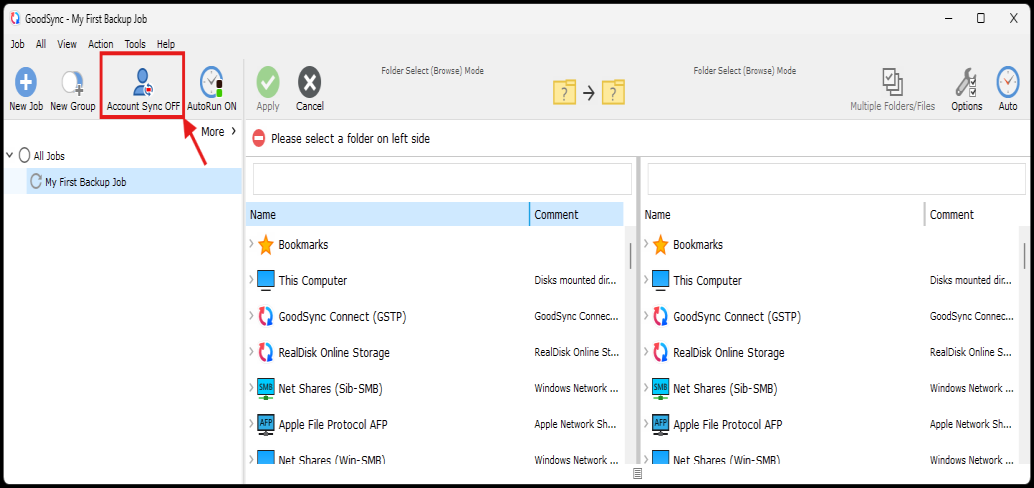This screenshot has width=1034, height=488.
Task: Collapse the All Jobs tree node
Action: 10,156
